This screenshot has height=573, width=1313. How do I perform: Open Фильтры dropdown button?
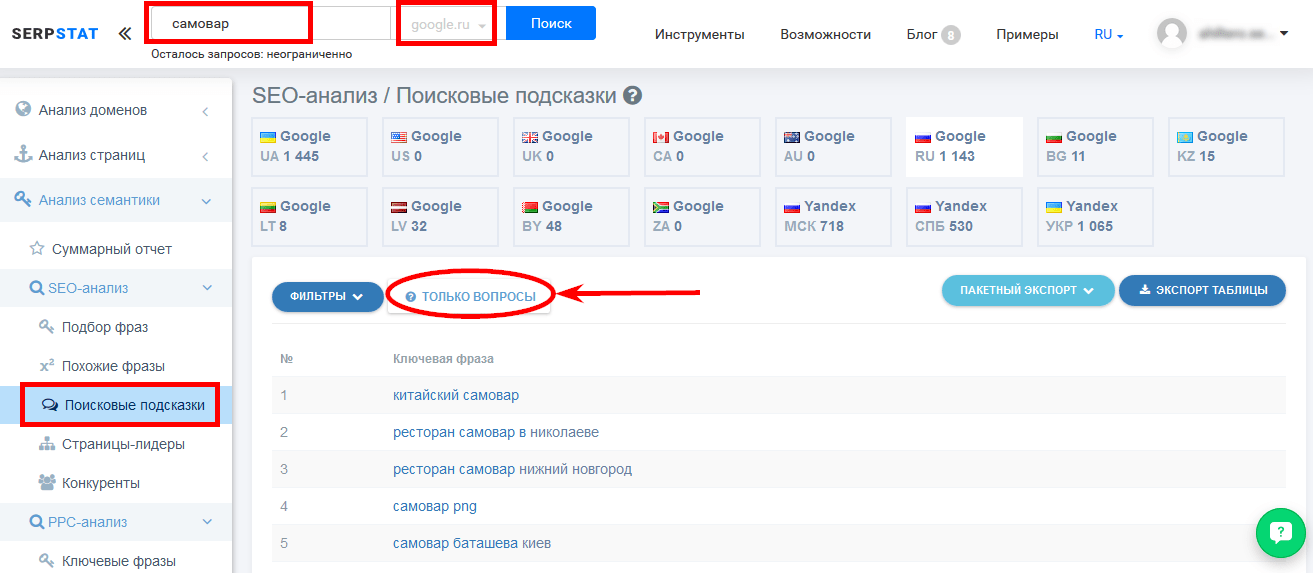pyautogui.click(x=327, y=296)
